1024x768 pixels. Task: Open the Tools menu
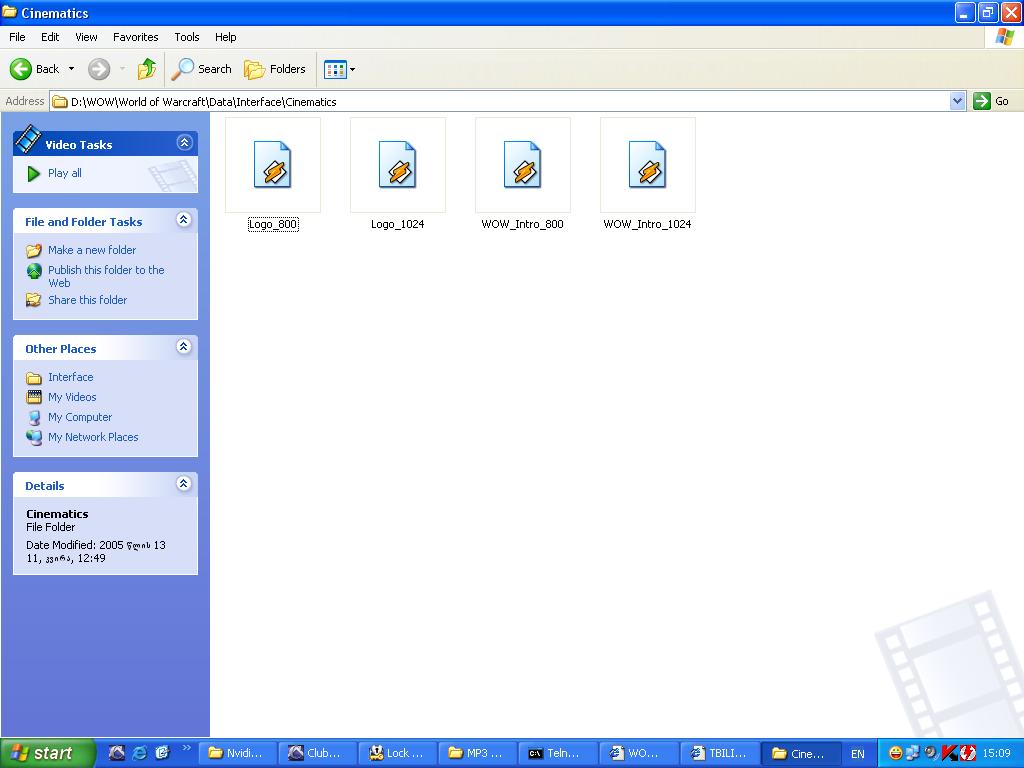click(187, 37)
